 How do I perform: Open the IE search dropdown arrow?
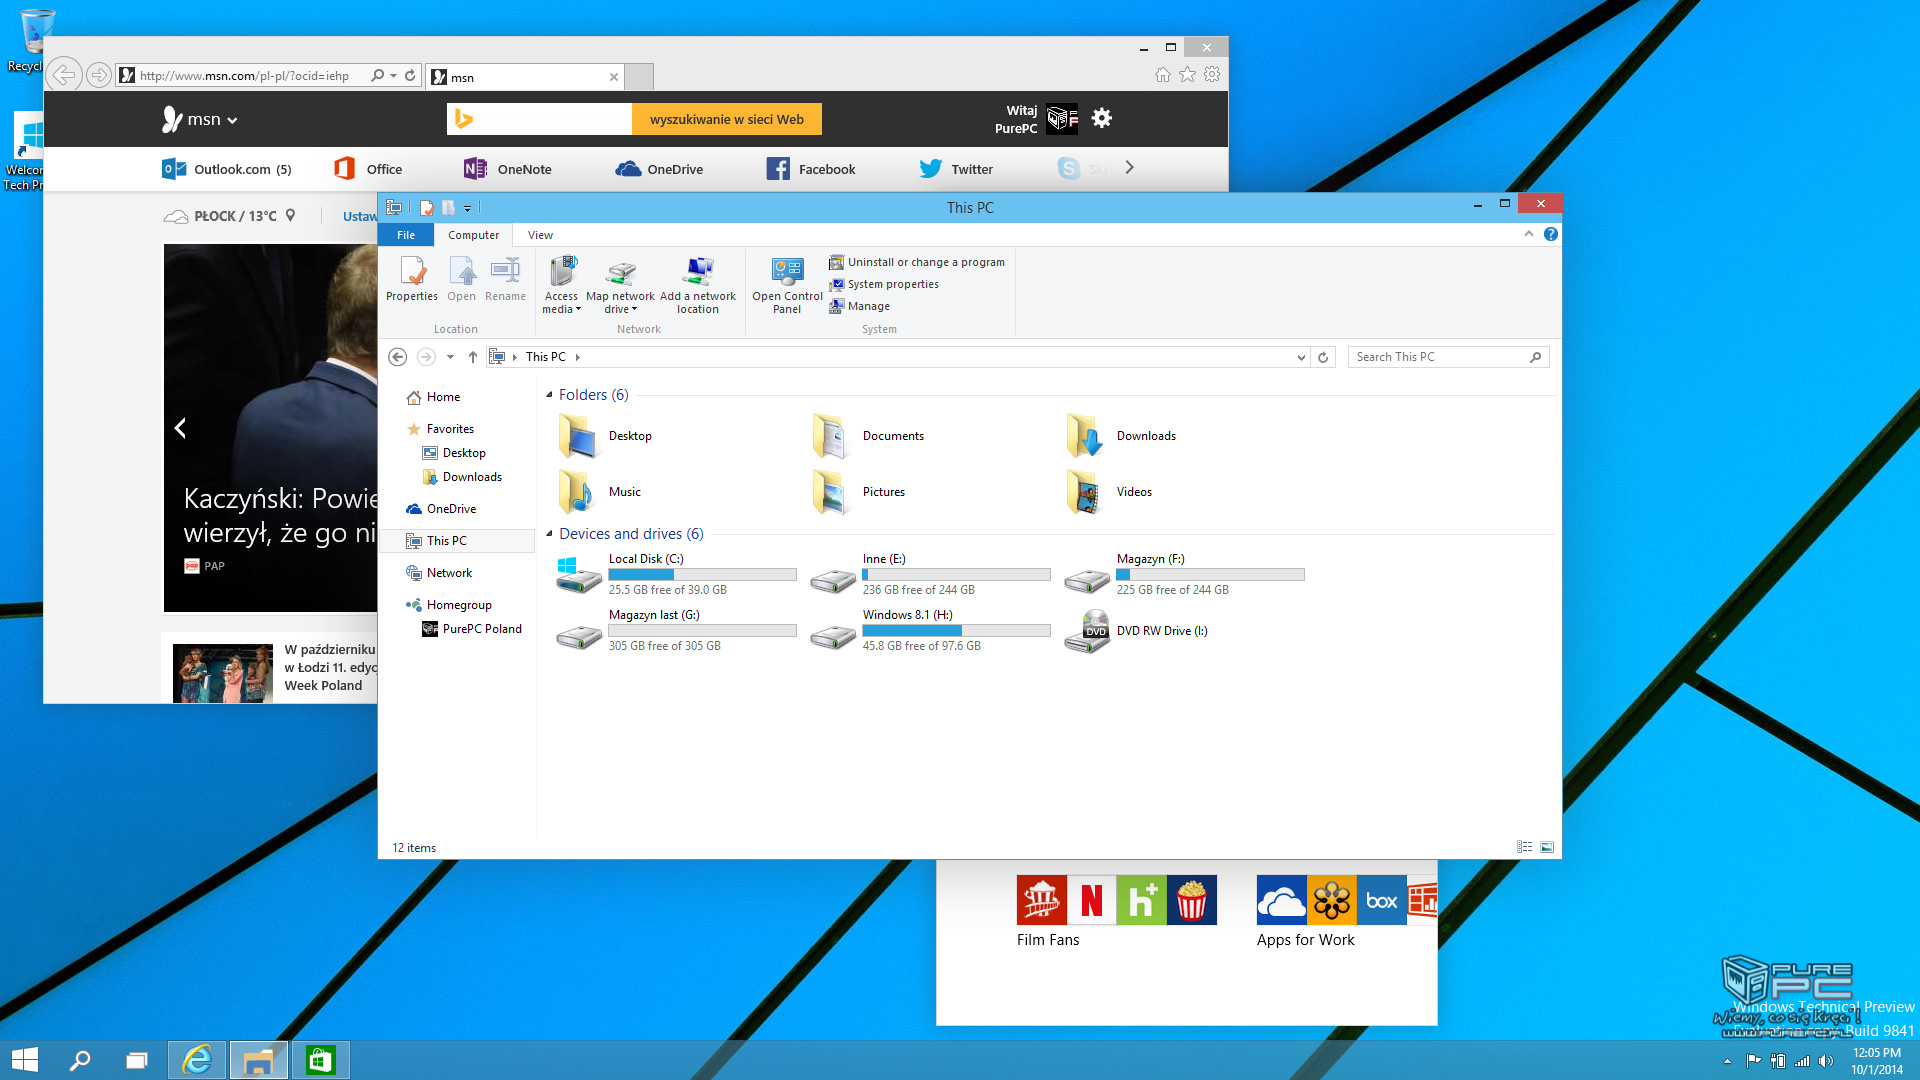click(393, 75)
